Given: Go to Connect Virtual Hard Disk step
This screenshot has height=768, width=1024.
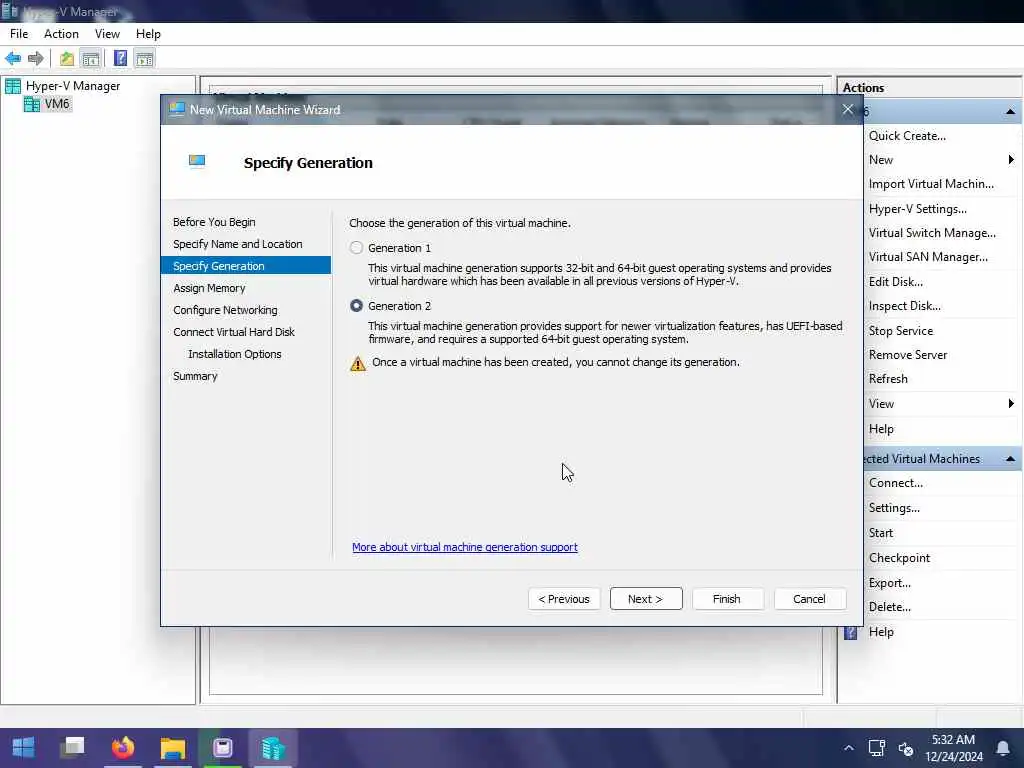Looking at the screenshot, I should [x=234, y=332].
